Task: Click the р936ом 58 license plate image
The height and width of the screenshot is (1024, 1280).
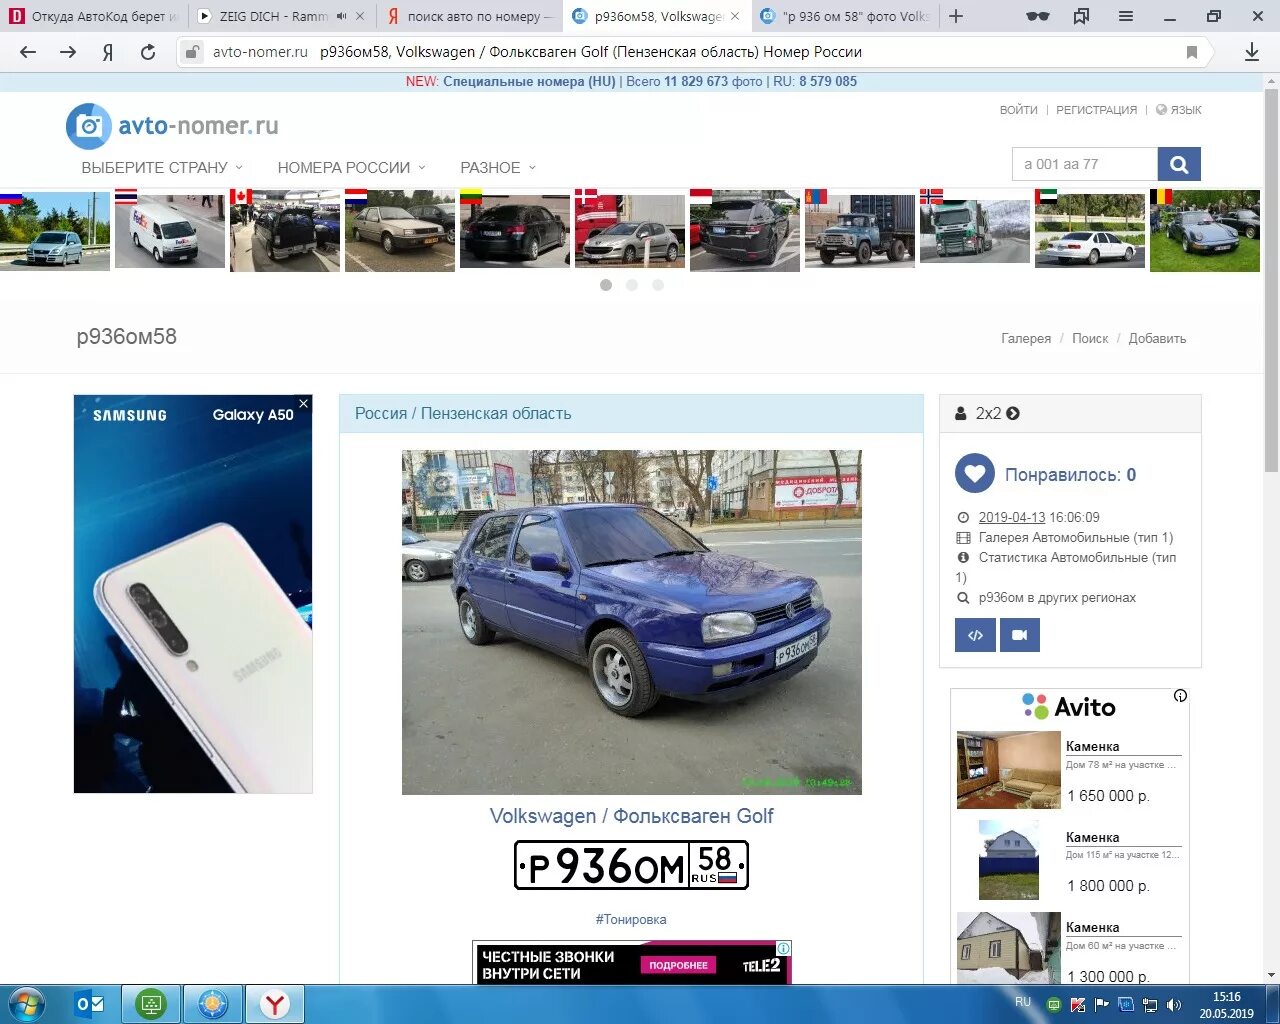Action: pos(631,865)
